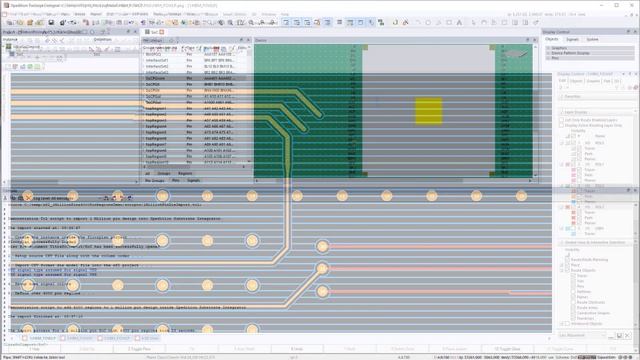Expand the Graphics section
The width and height of the screenshot is (640, 360).
pos(548,48)
